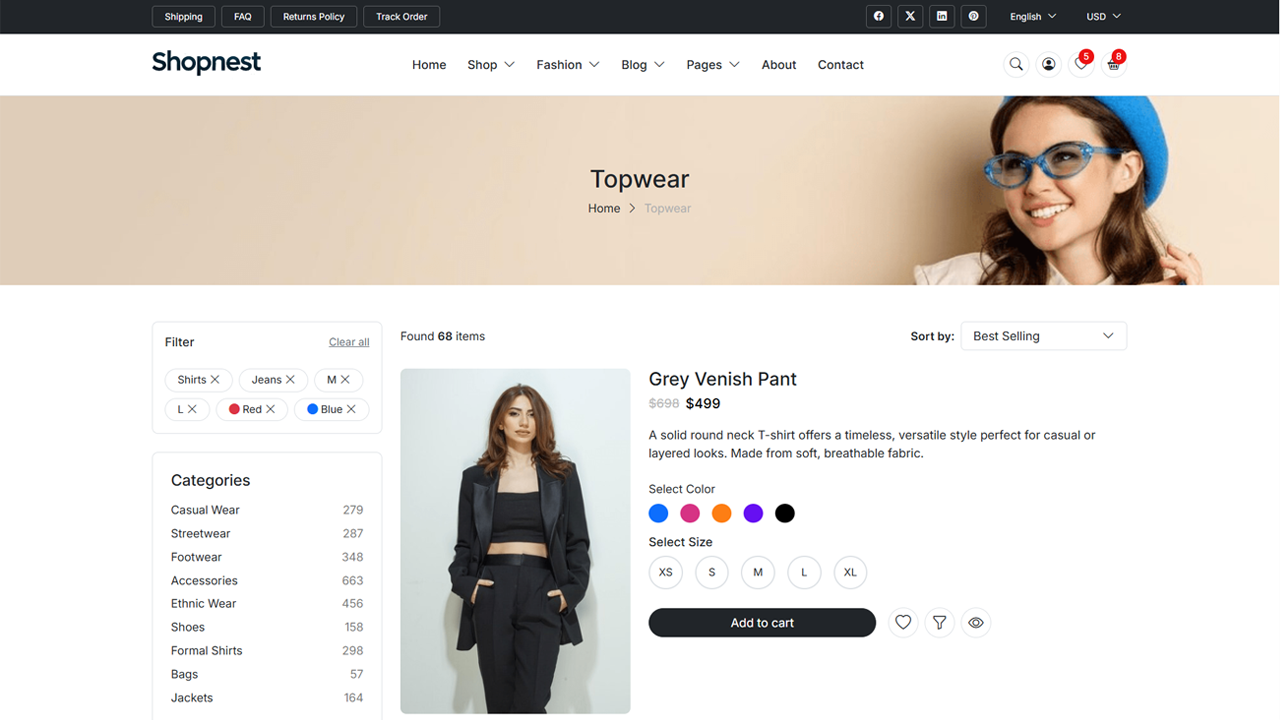Choose size XL option

(x=850, y=572)
